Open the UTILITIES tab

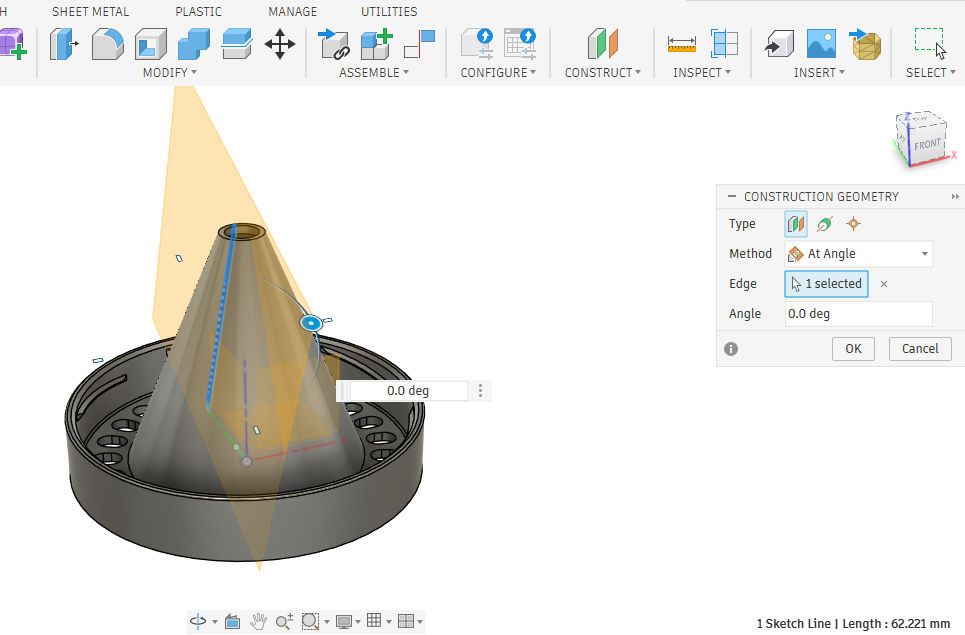tap(389, 12)
